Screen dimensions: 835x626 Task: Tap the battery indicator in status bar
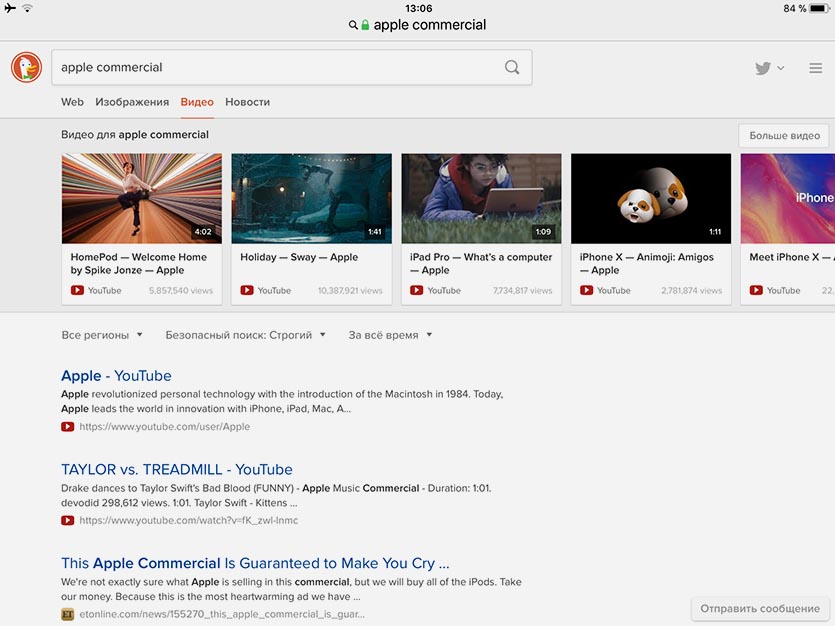point(819,9)
